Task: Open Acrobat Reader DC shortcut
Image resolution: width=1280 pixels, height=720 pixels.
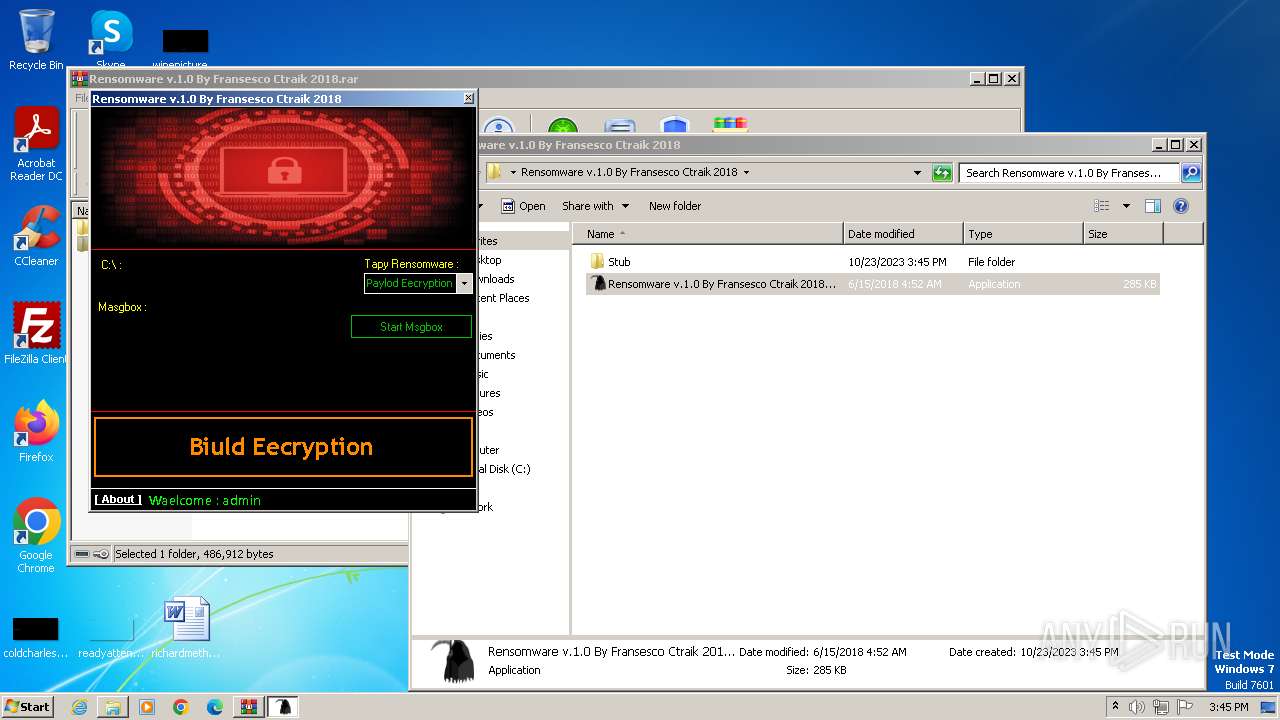Action: [x=36, y=144]
